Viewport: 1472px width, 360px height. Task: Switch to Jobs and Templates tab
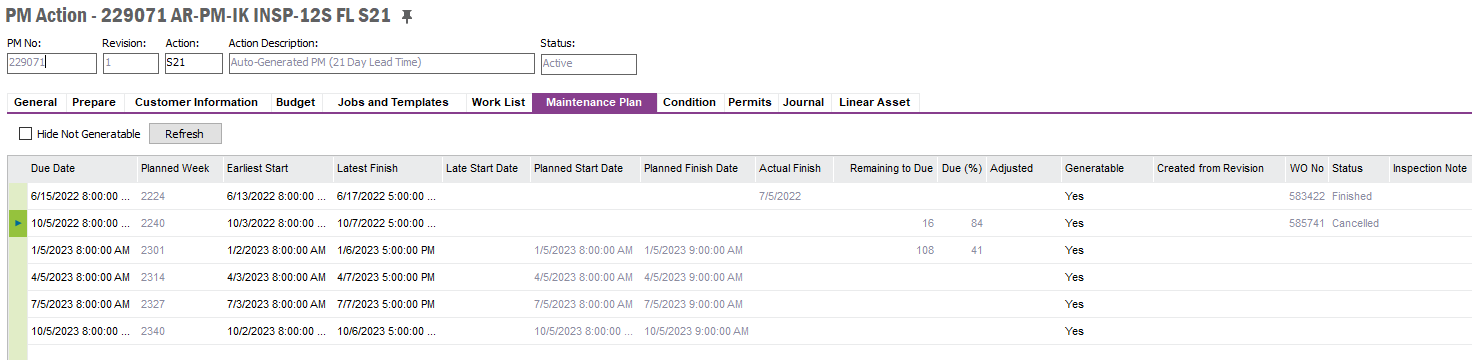tap(393, 102)
